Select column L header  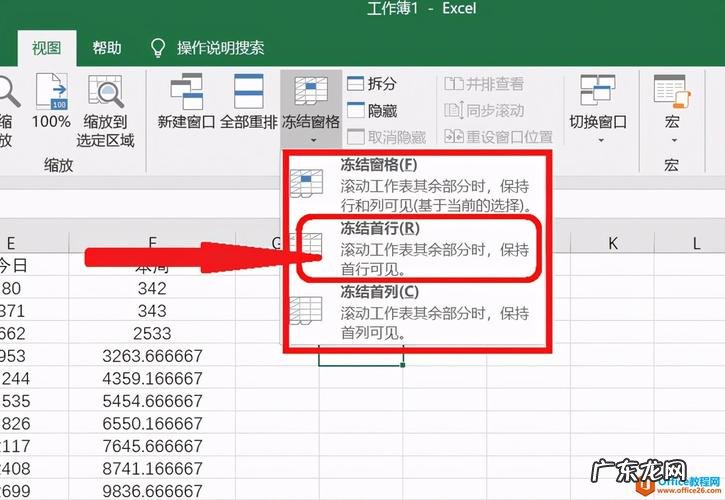click(x=696, y=243)
